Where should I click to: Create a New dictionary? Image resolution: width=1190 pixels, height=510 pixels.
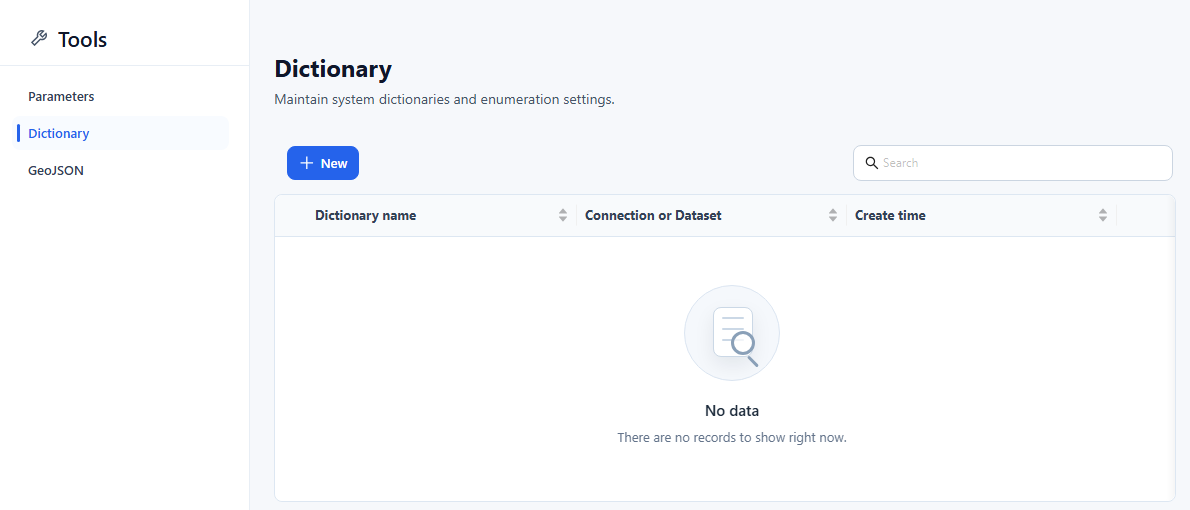(x=323, y=163)
